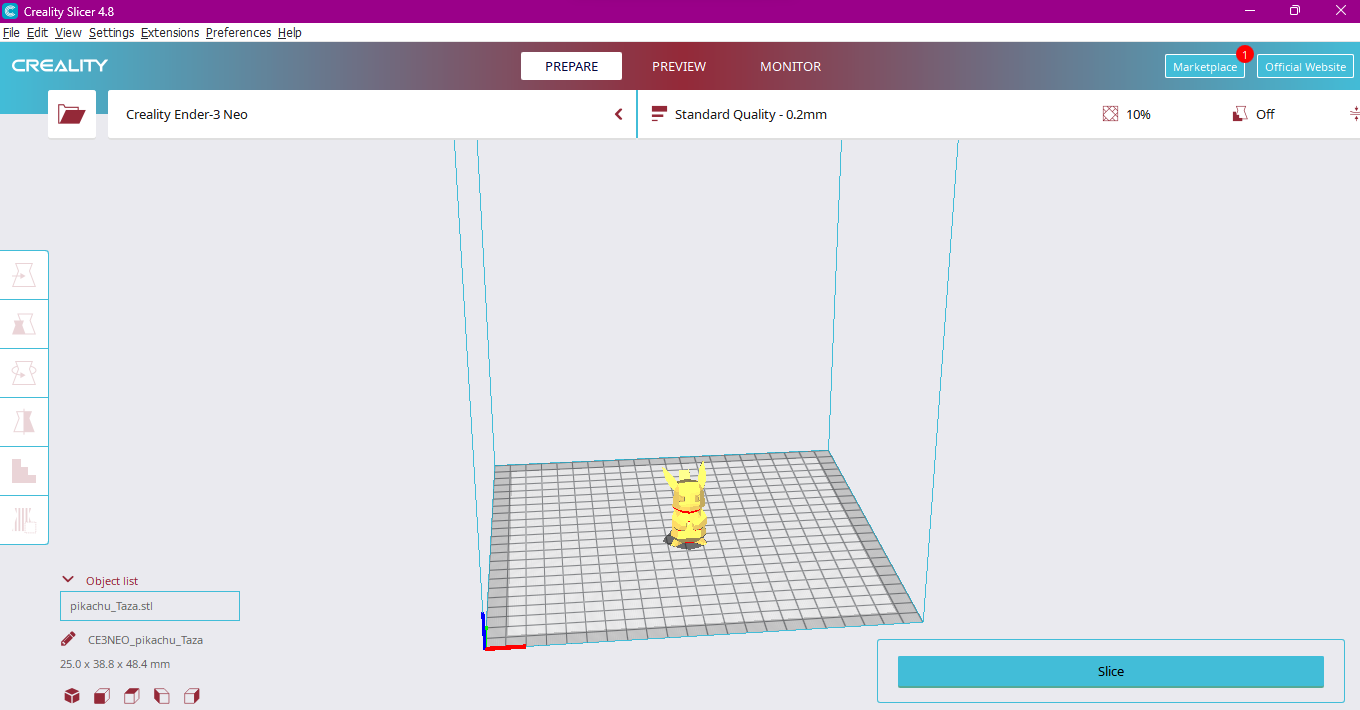Switch to right side view cube icon
This screenshot has height=710, width=1360.
click(192, 696)
